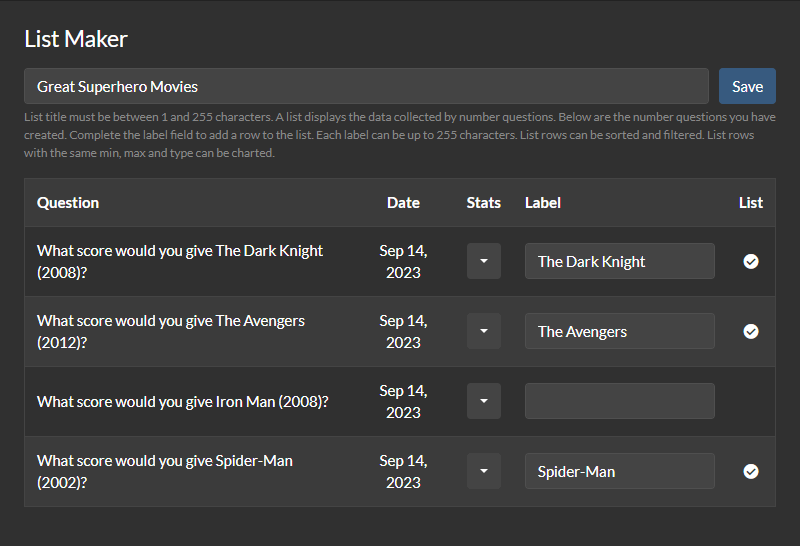Sort by the Date column header
This screenshot has width=800, height=546.
click(403, 202)
